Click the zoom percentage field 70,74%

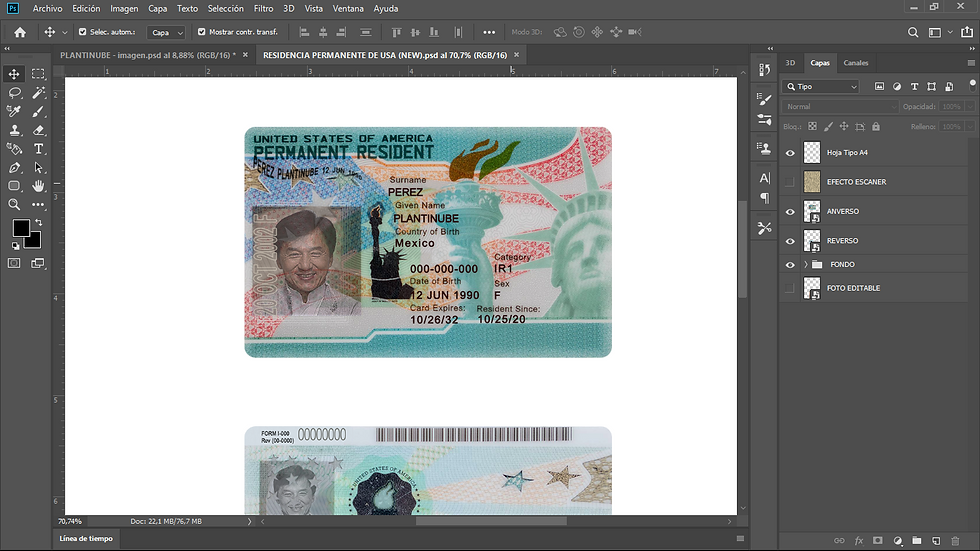(x=70, y=521)
